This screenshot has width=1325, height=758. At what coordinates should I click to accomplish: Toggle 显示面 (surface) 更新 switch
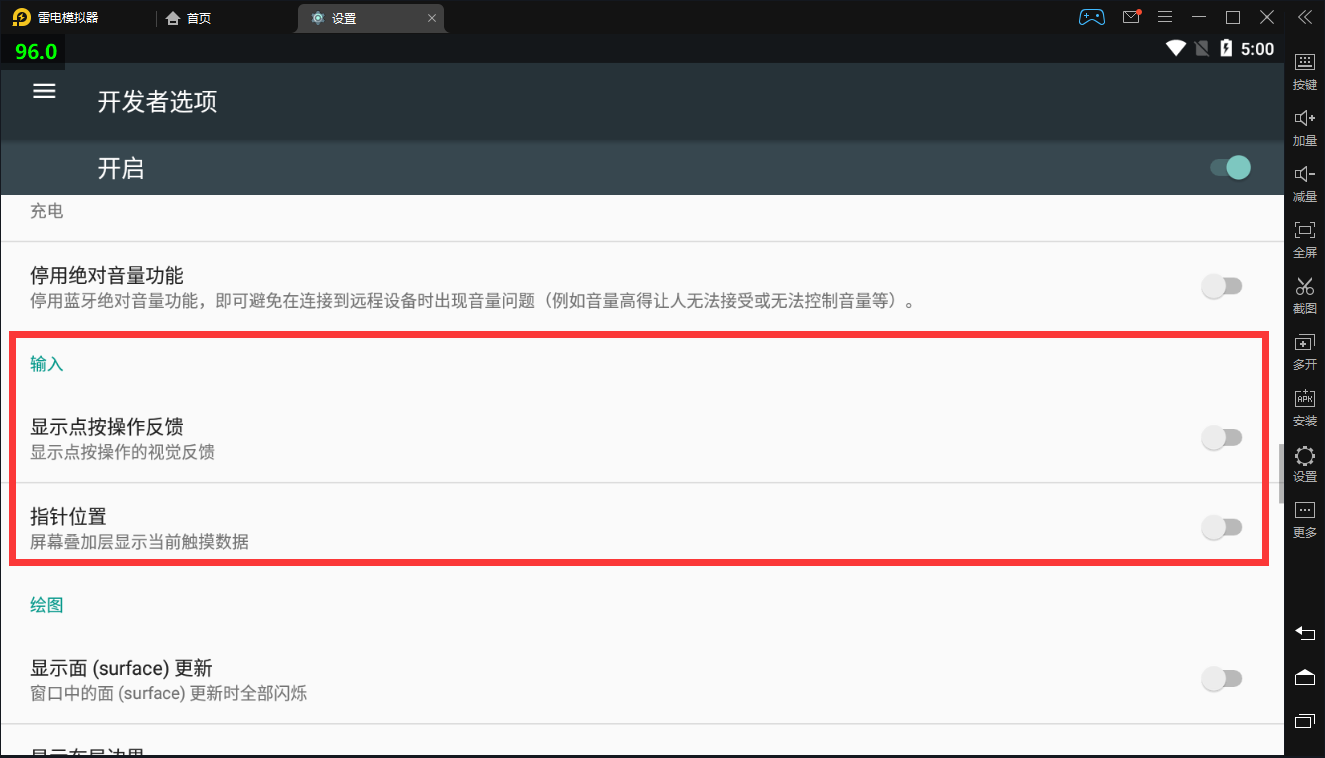(x=1221, y=679)
